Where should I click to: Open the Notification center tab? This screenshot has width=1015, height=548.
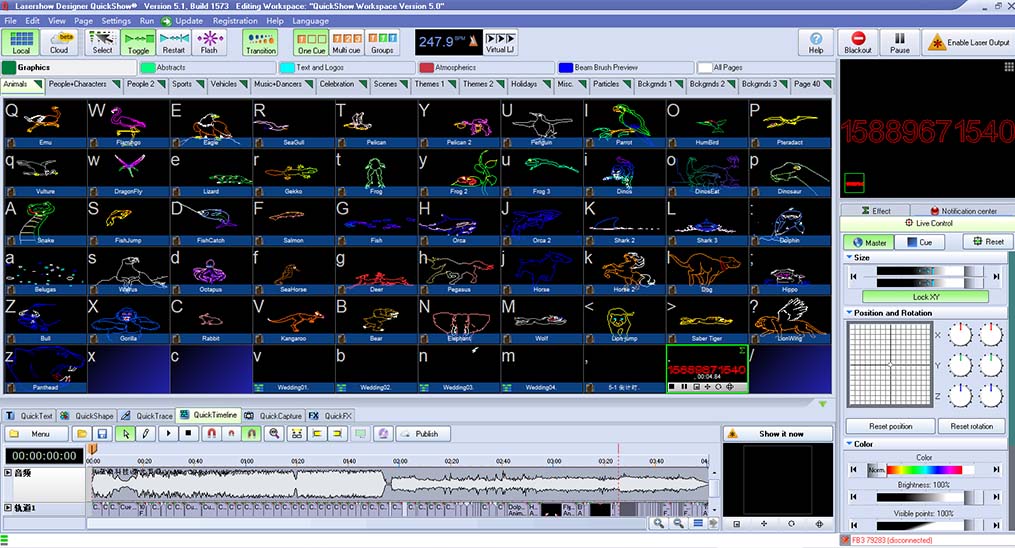point(963,211)
